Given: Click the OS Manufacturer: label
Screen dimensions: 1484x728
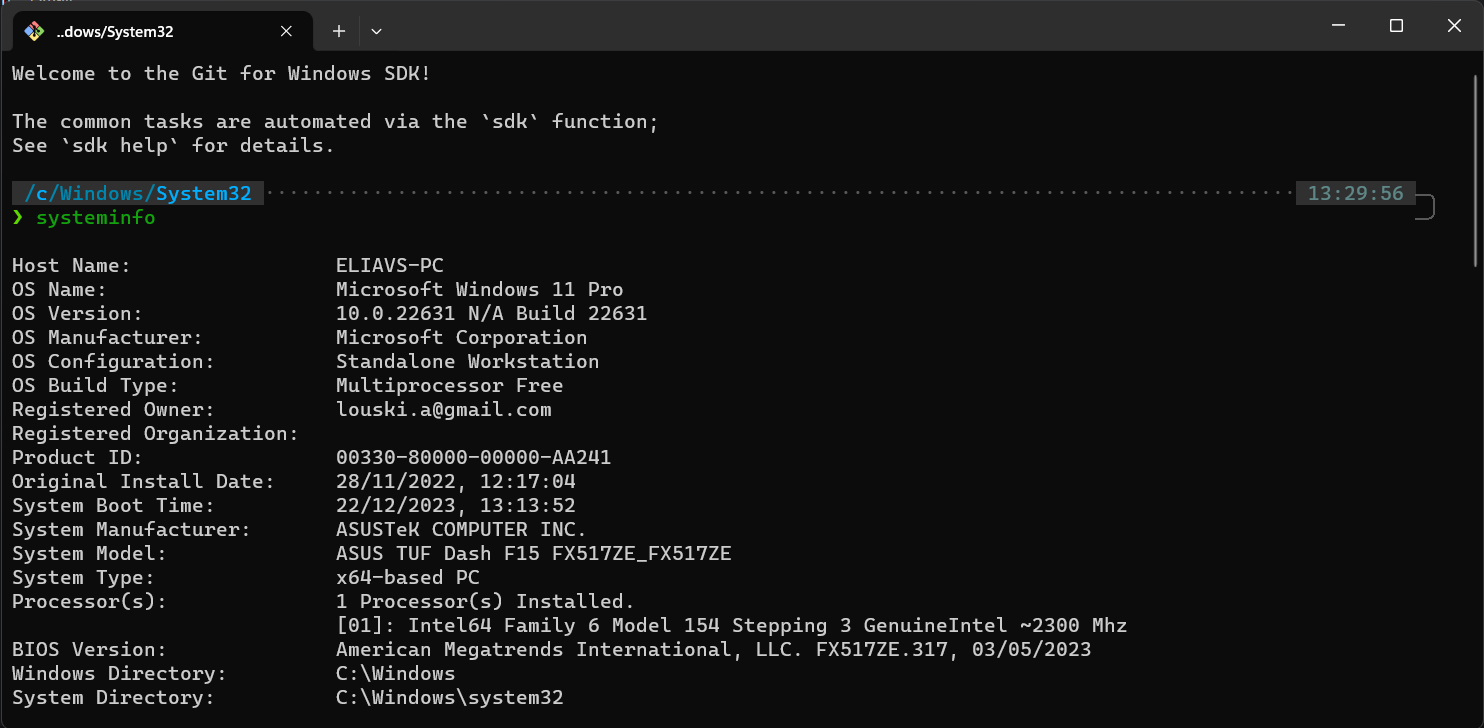Looking at the screenshot, I should pos(108,337).
